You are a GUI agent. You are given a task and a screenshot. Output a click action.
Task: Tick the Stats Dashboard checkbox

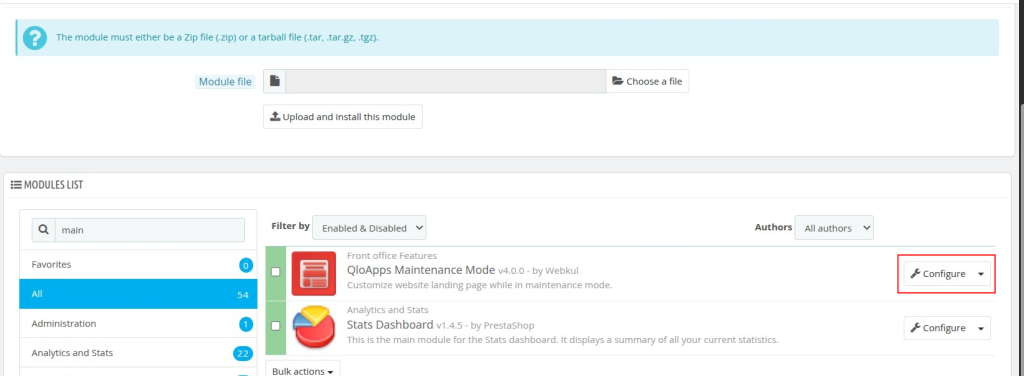(276, 325)
